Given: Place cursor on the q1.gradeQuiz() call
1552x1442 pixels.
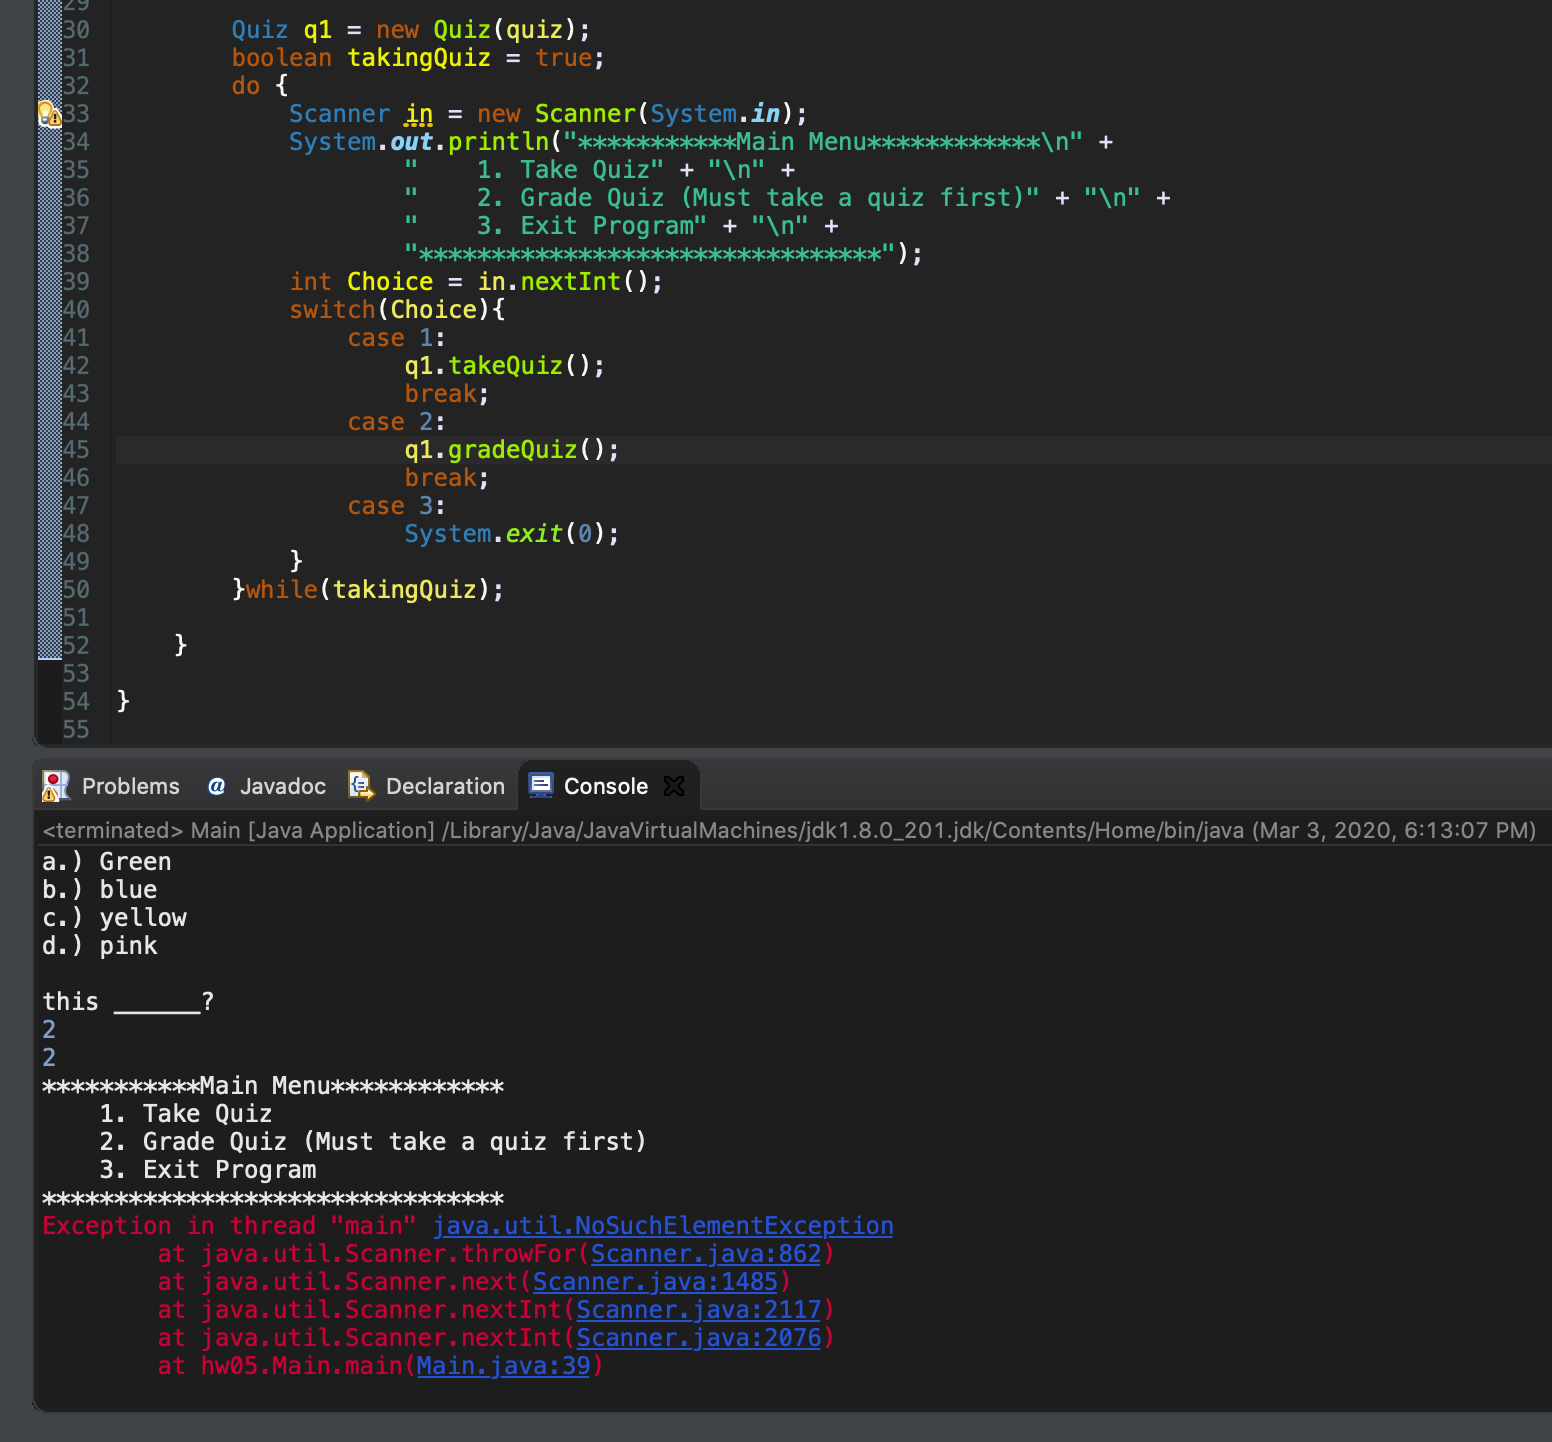Looking at the screenshot, I should coord(511,450).
